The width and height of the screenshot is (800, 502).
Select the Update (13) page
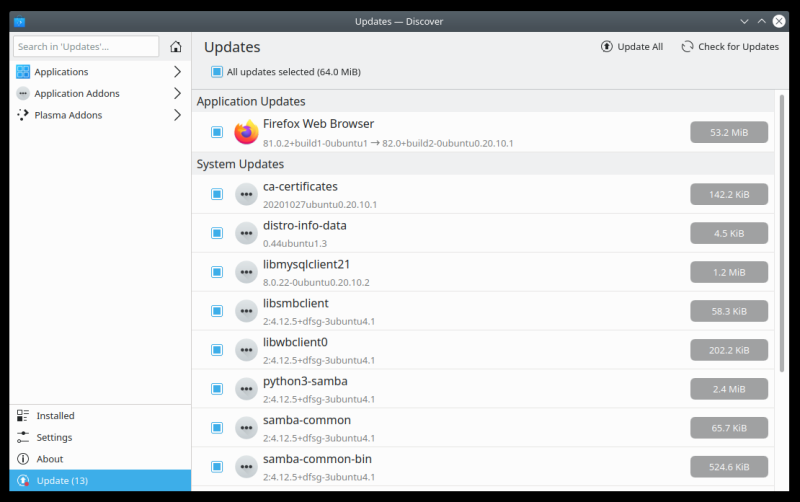pyautogui.click(x=100, y=481)
